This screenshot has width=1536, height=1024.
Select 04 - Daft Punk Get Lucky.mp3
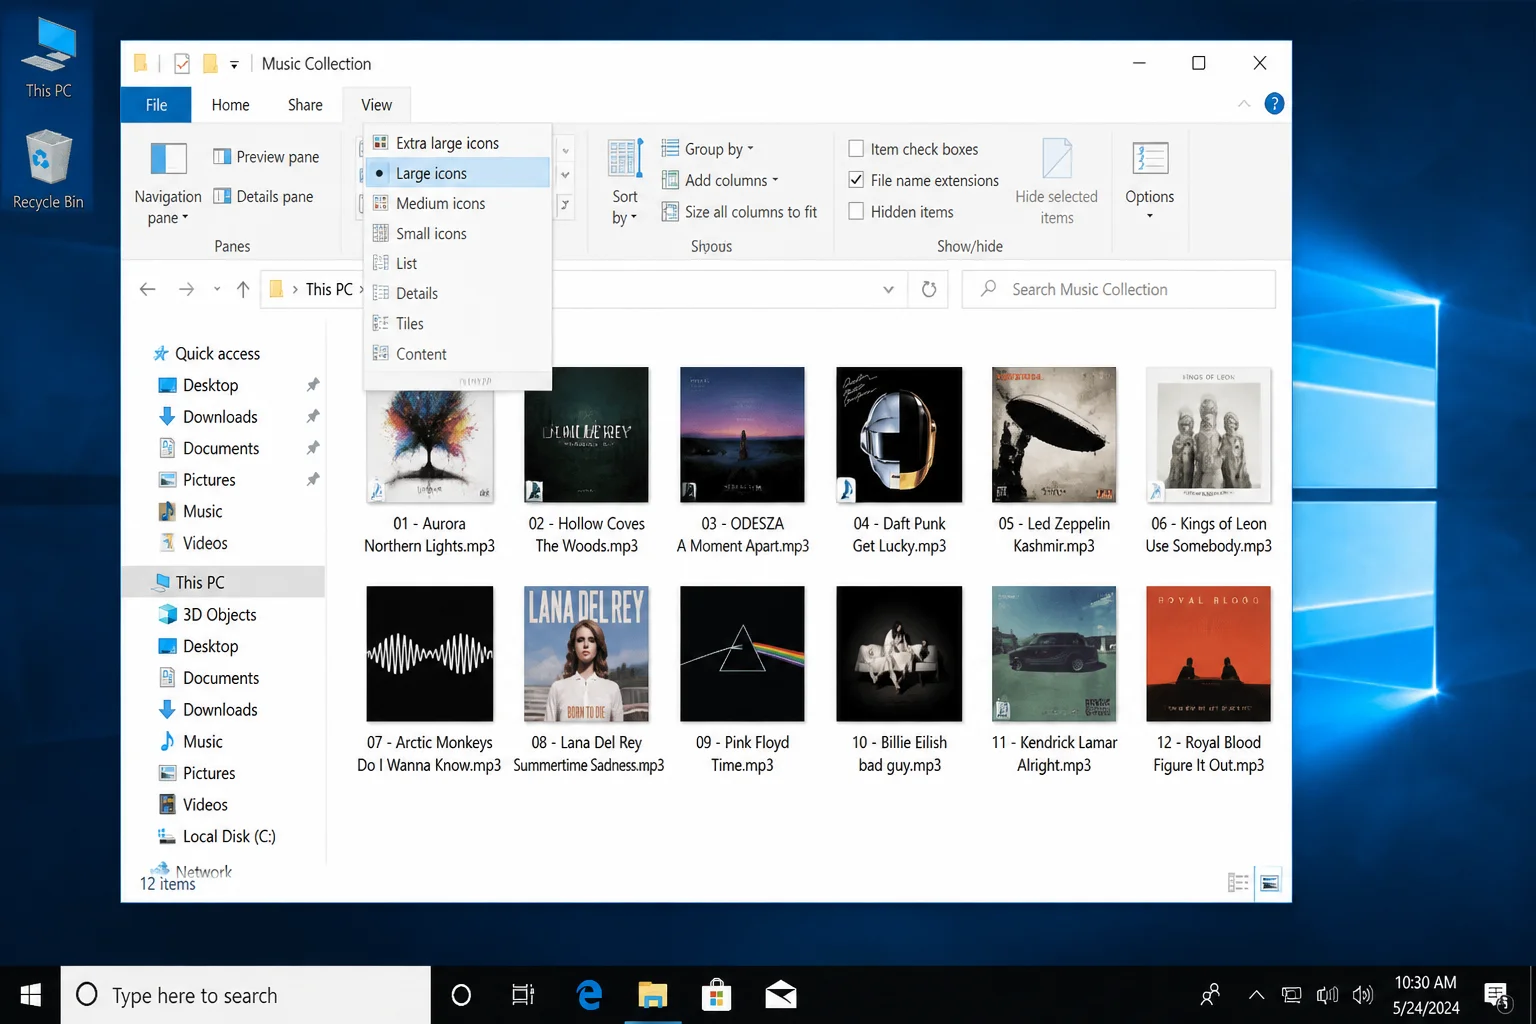899,460
